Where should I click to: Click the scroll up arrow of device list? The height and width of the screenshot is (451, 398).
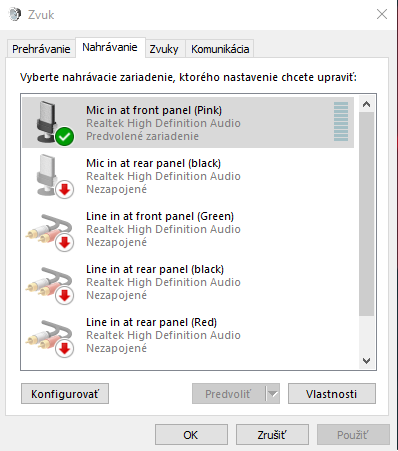tap(366, 105)
